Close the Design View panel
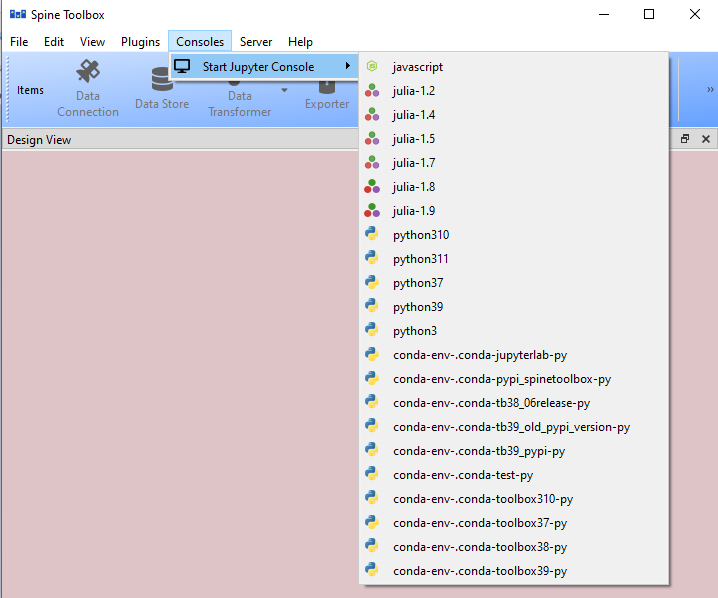 point(706,139)
